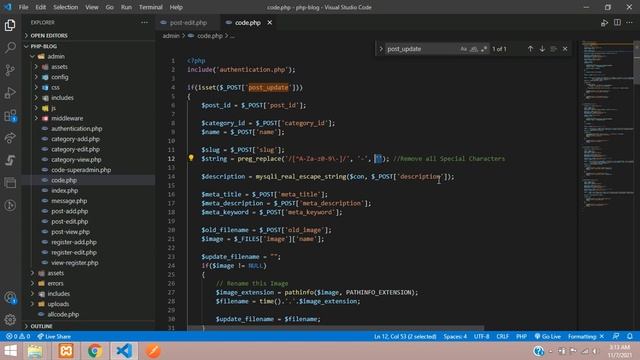This screenshot has width=640, height=360.
Task: Expand the errors folder
Action: coord(89,283)
